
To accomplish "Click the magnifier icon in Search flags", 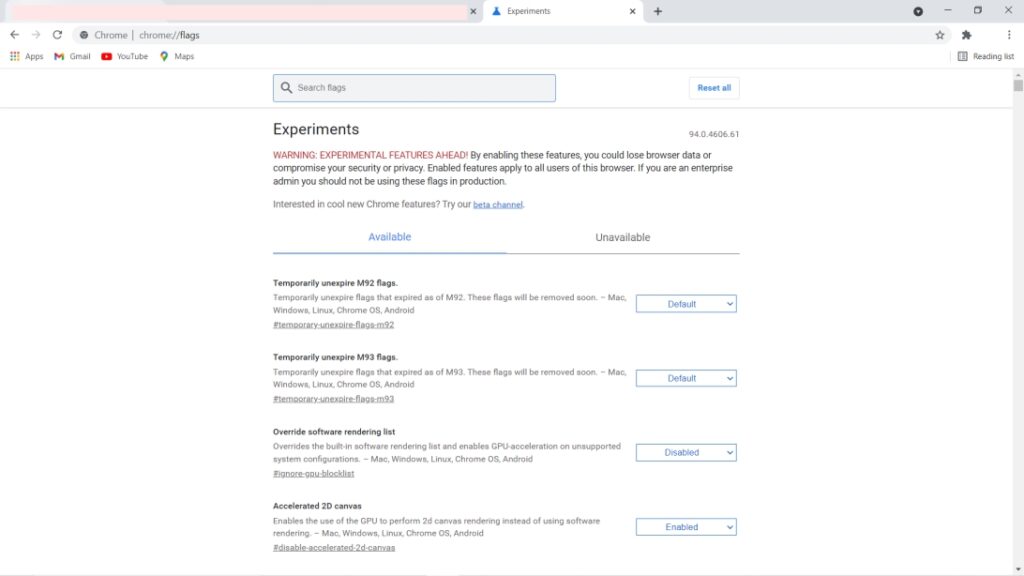I will point(286,88).
